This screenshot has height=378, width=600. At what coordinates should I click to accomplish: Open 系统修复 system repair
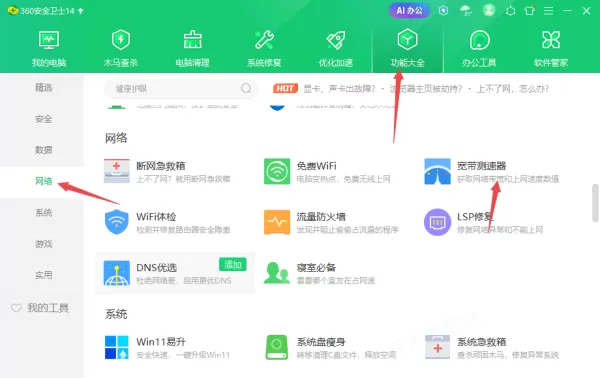(x=264, y=49)
